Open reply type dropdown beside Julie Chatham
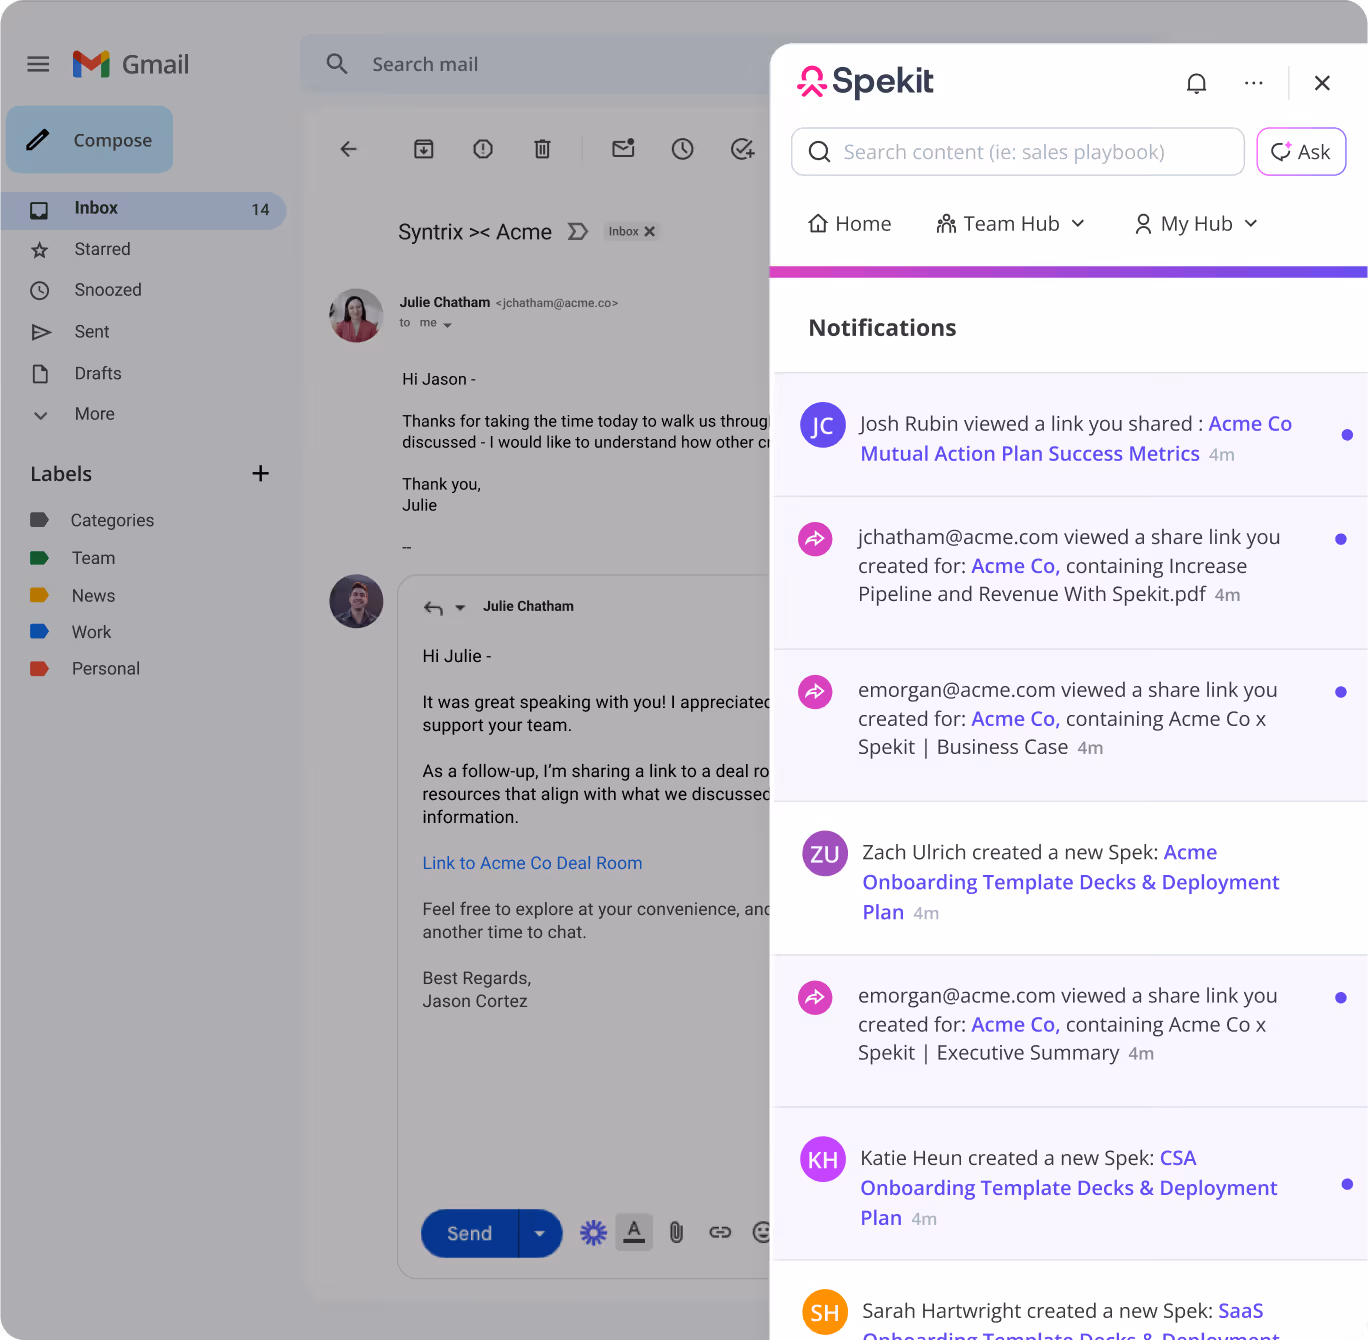Image resolution: width=1368 pixels, height=1340 pixels. 460,607
